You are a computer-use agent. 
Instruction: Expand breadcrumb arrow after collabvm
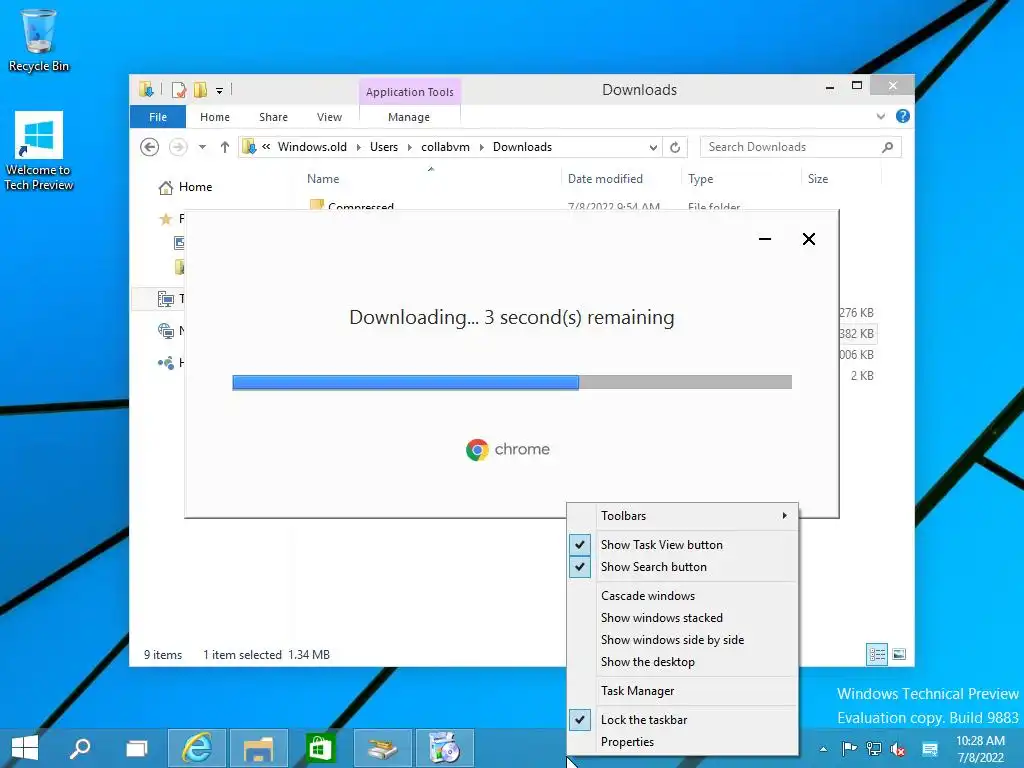point(481,148)
